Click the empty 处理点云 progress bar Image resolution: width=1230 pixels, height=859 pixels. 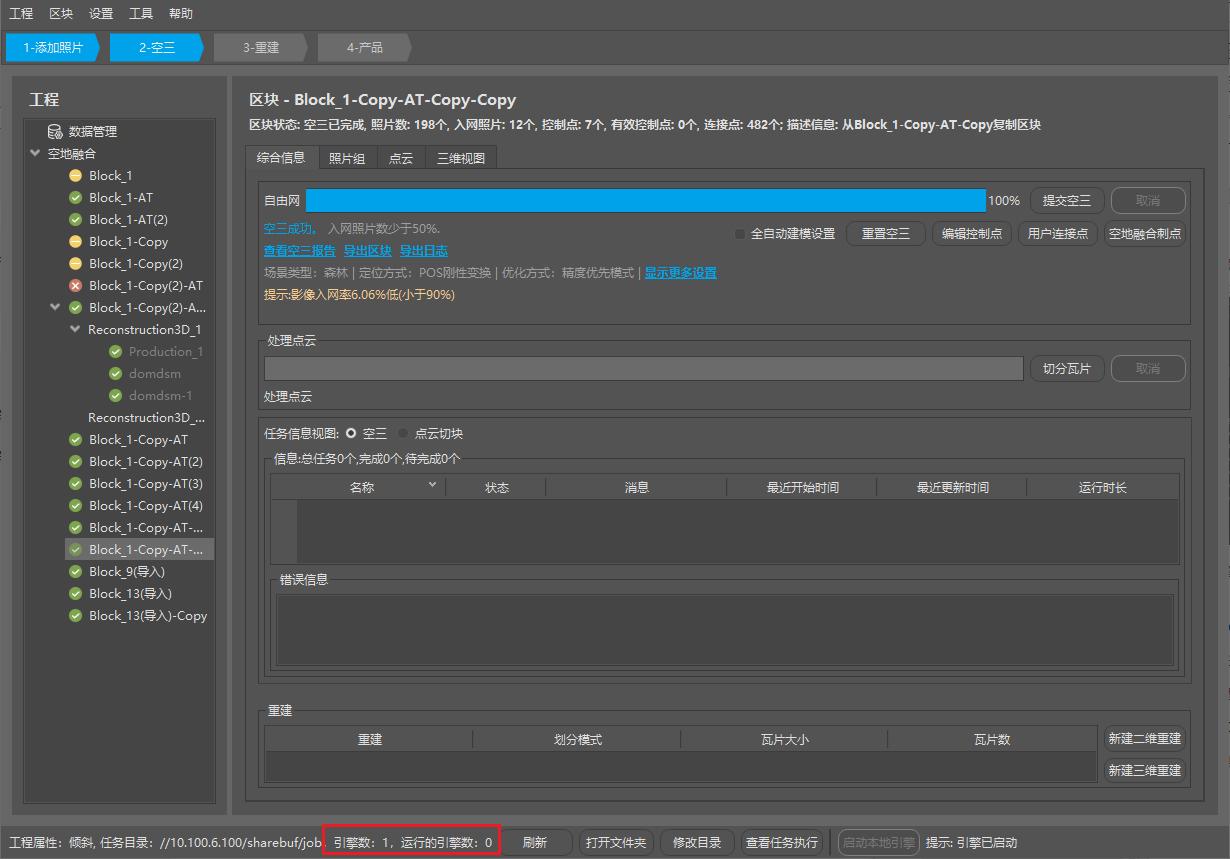pyautogui.click(x=644, y=369)
